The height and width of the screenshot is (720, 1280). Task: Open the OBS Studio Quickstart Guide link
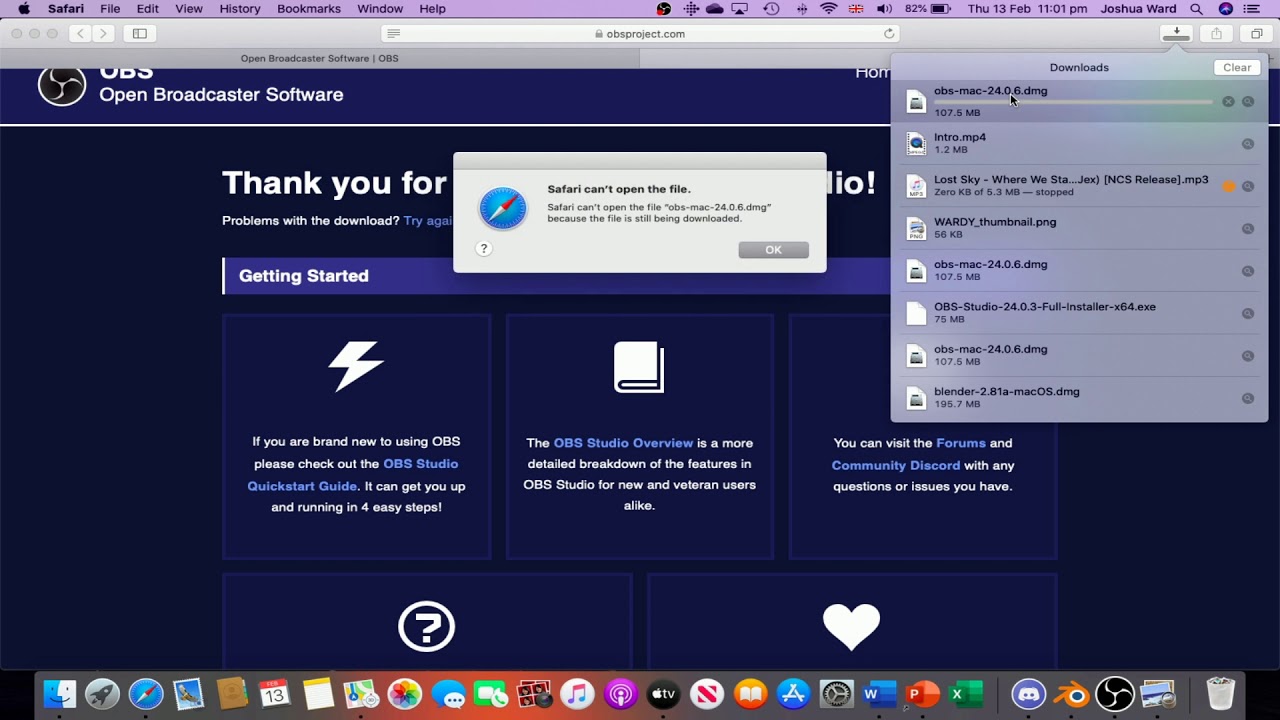(x=353, y=475)
